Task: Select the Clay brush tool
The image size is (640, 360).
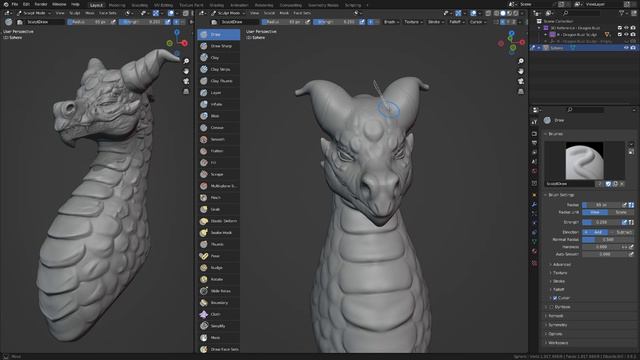Action: (218, 58)
